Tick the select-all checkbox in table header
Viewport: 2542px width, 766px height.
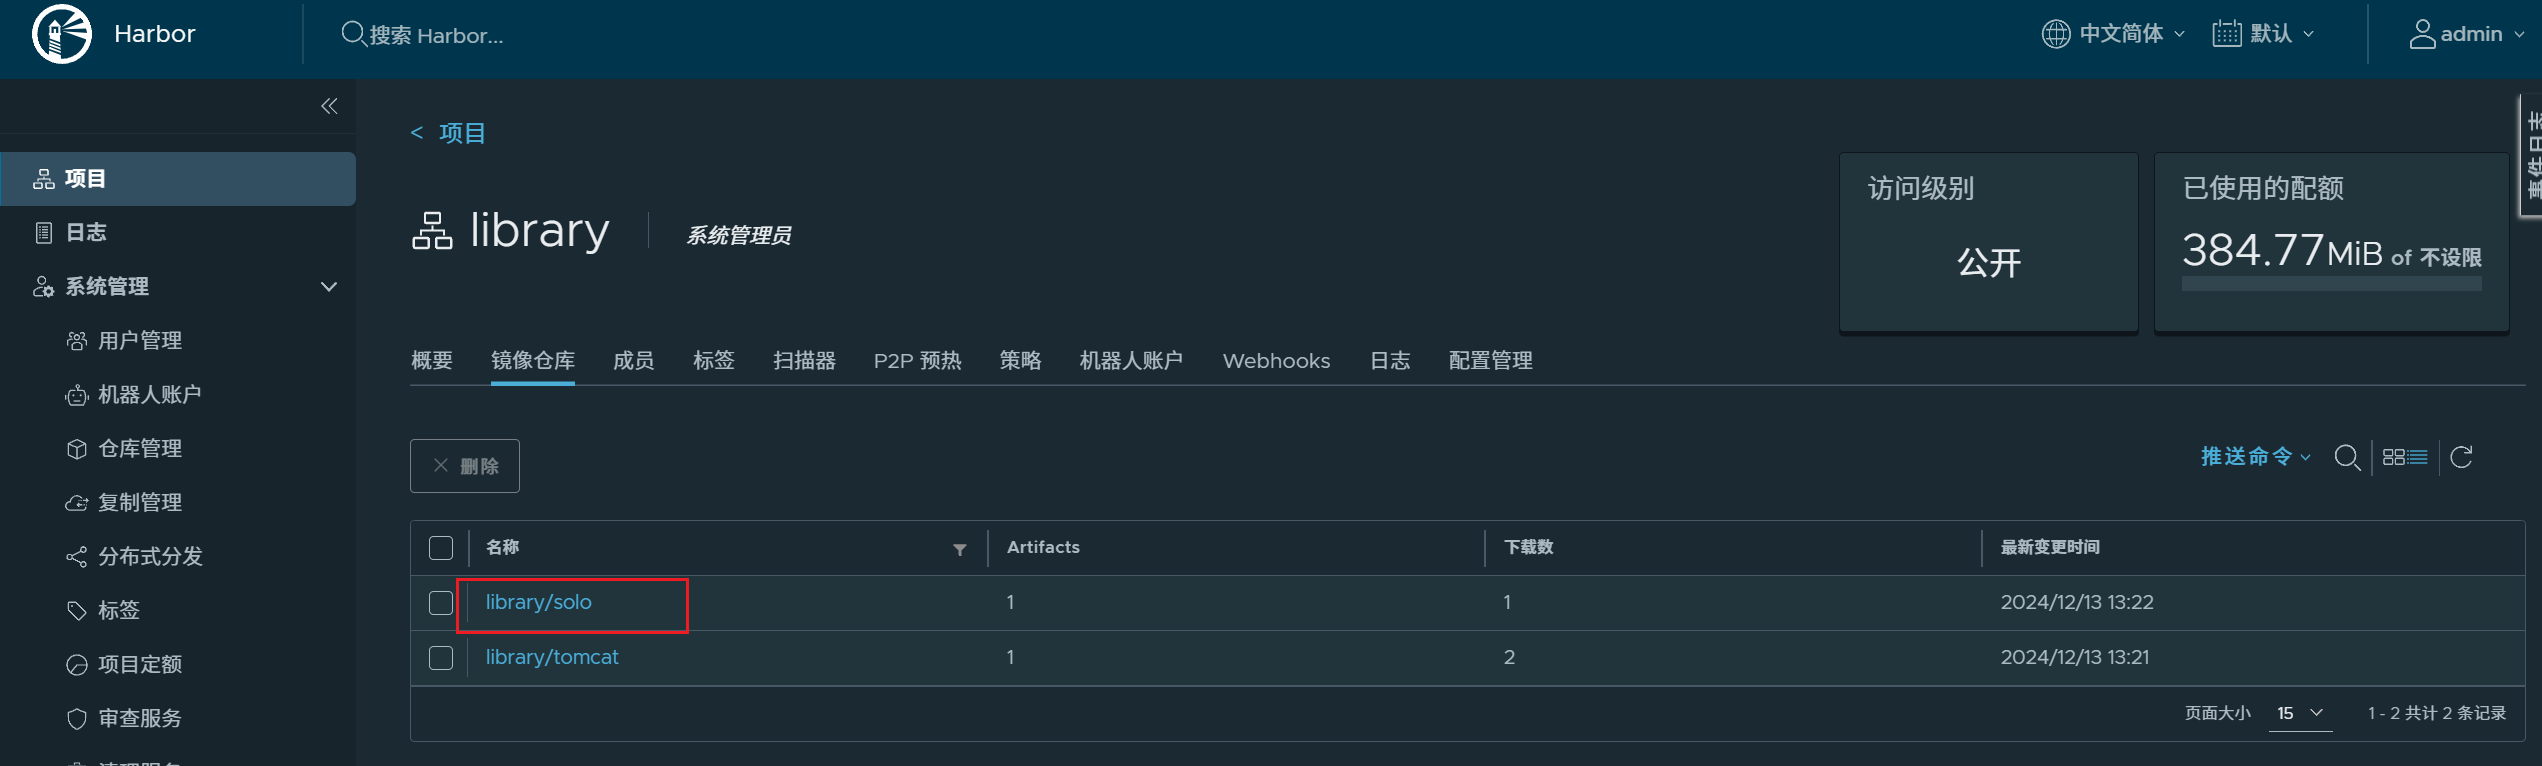[441, 548]
